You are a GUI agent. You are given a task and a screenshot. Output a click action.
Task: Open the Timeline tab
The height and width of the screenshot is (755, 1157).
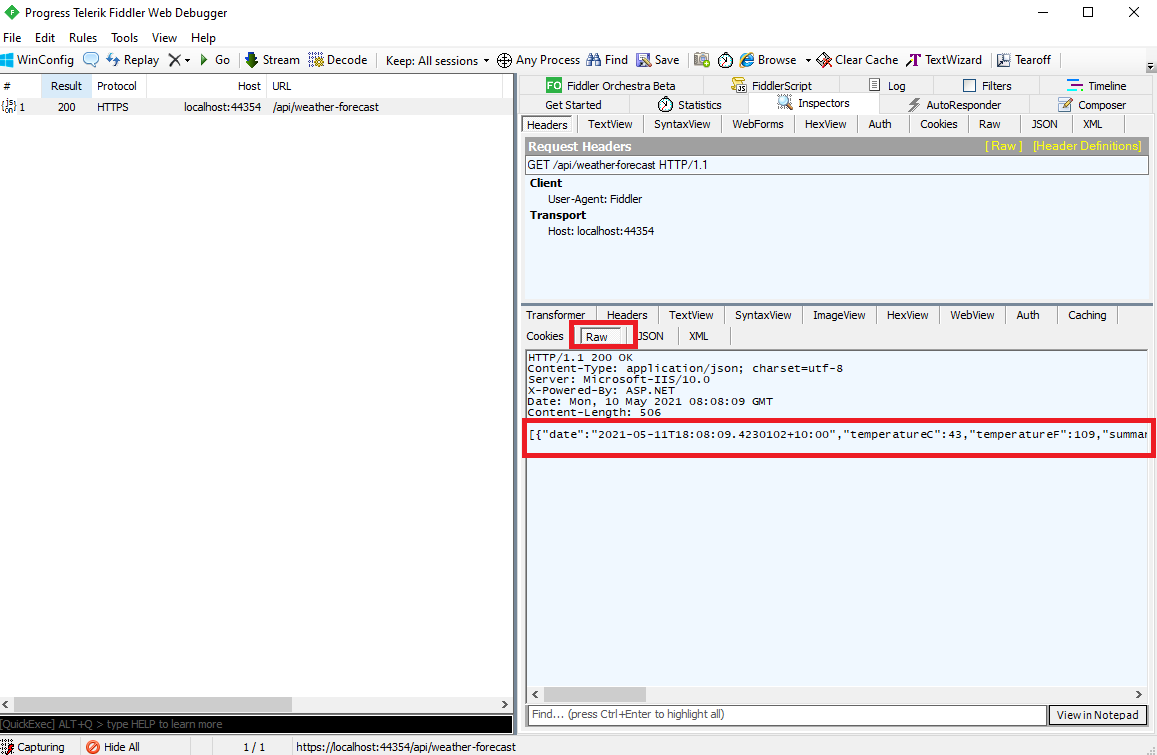pos(1096,86)
